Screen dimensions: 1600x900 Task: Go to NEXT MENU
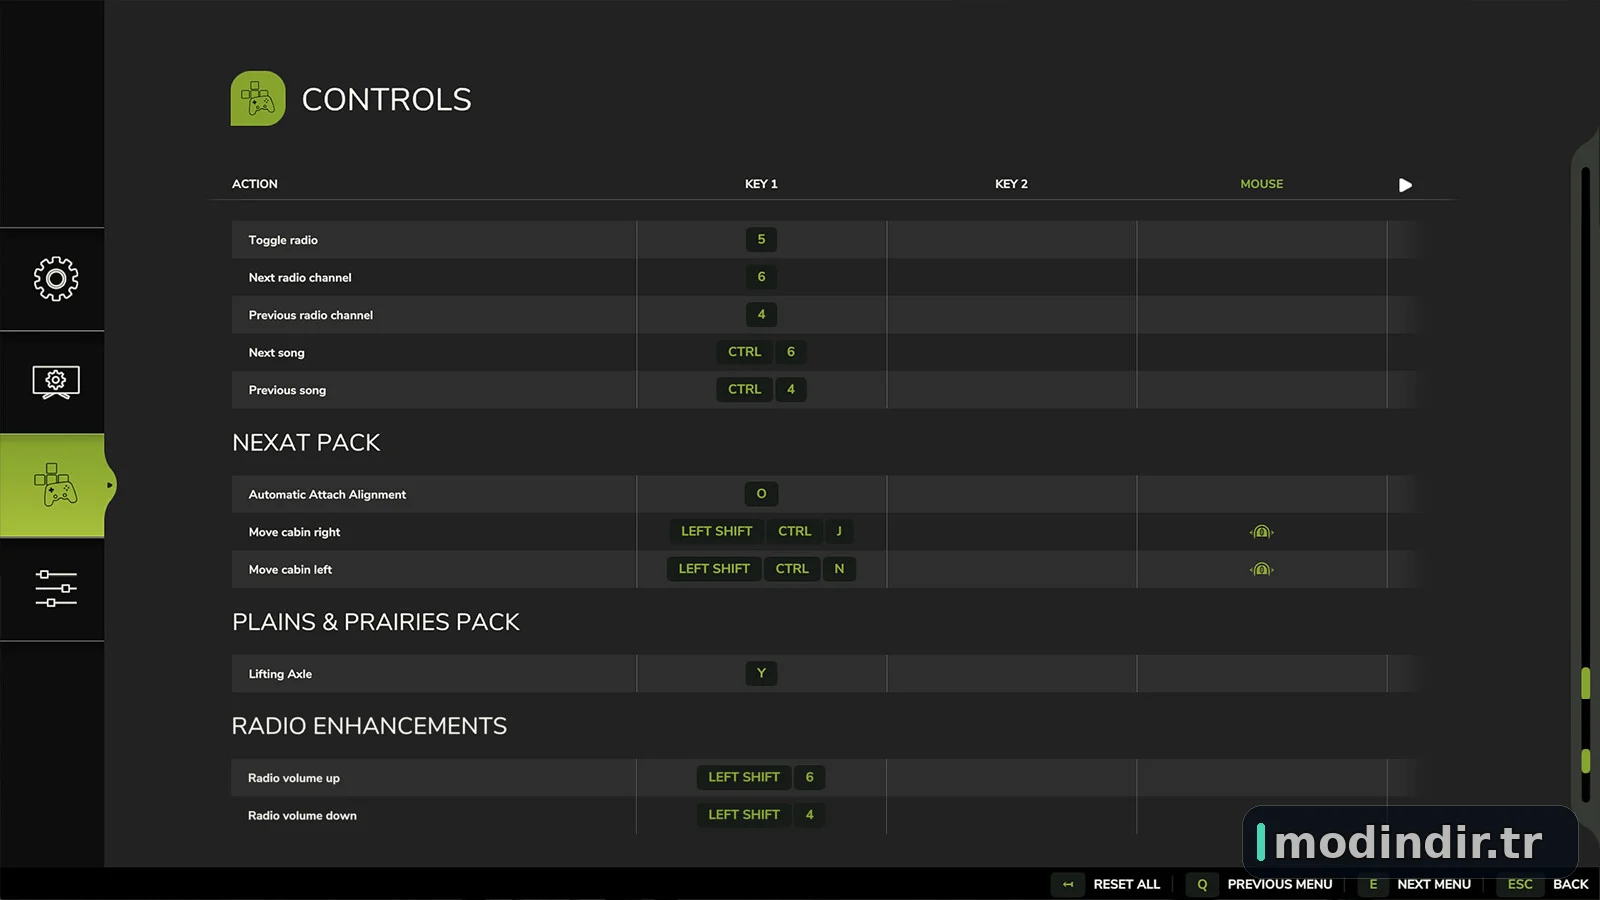coord(1434,884)
